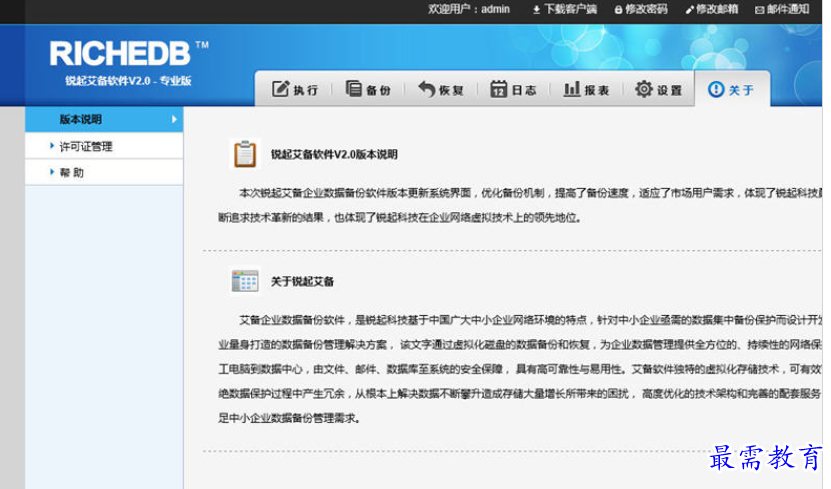The image size is (831, 489).
Task: Select the 关于 tab label
Action: tap(741, 90)
